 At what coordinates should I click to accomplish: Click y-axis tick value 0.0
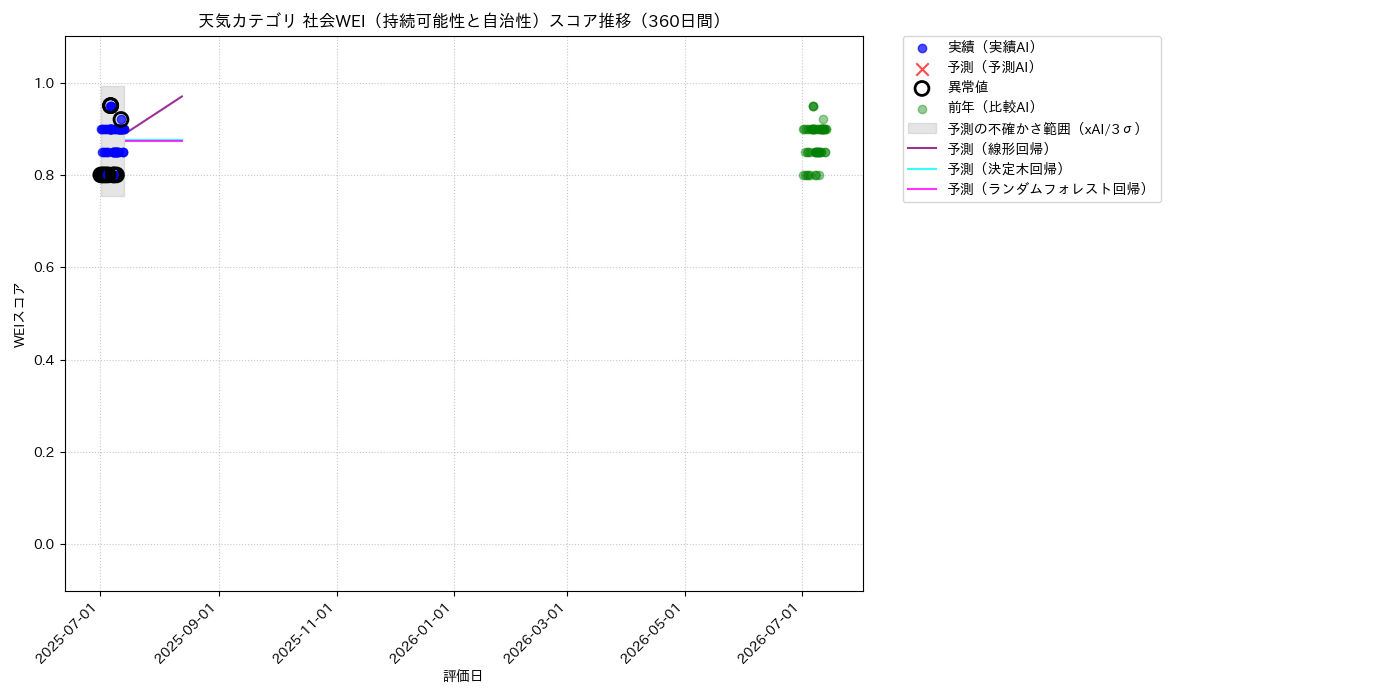coord(45,544)
